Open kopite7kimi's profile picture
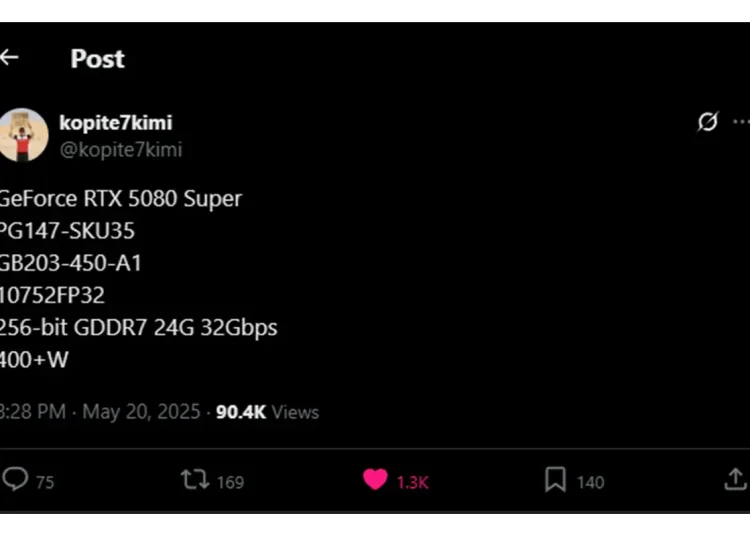This screenshot has height=536, width=750. (x=22, y=135)
